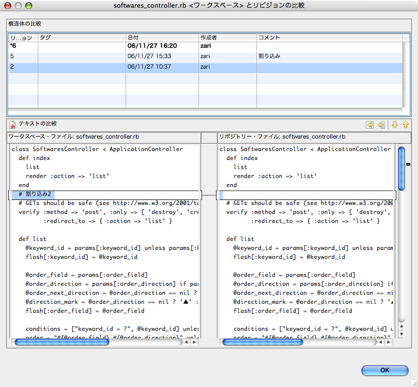This screenshot has height=387, width=418.
Task: Click the テキストの比較 pane title
Action: coord(37,124)
